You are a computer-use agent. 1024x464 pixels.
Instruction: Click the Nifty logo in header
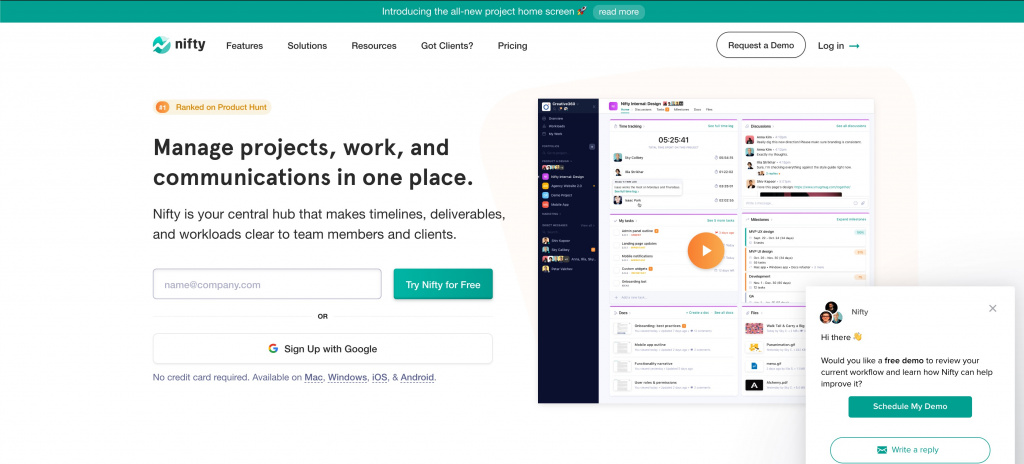pos(179,45)
